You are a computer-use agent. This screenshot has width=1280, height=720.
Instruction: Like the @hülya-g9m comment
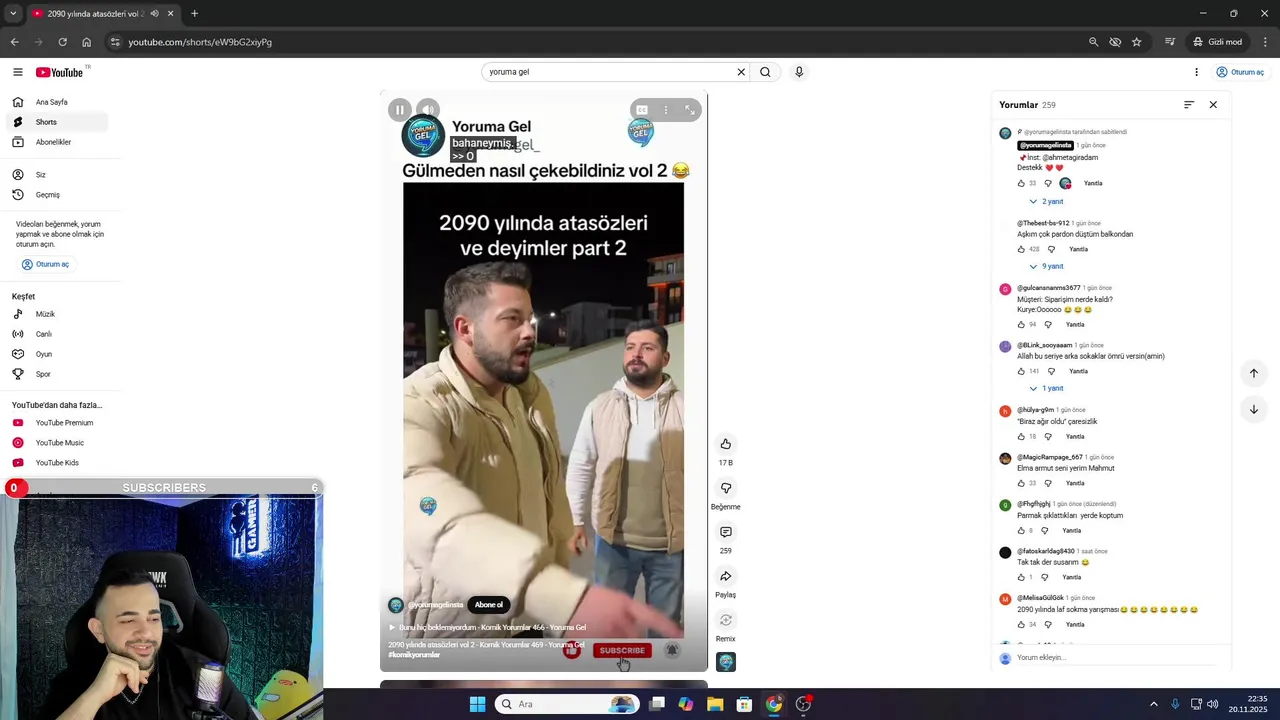[1021, 437]
